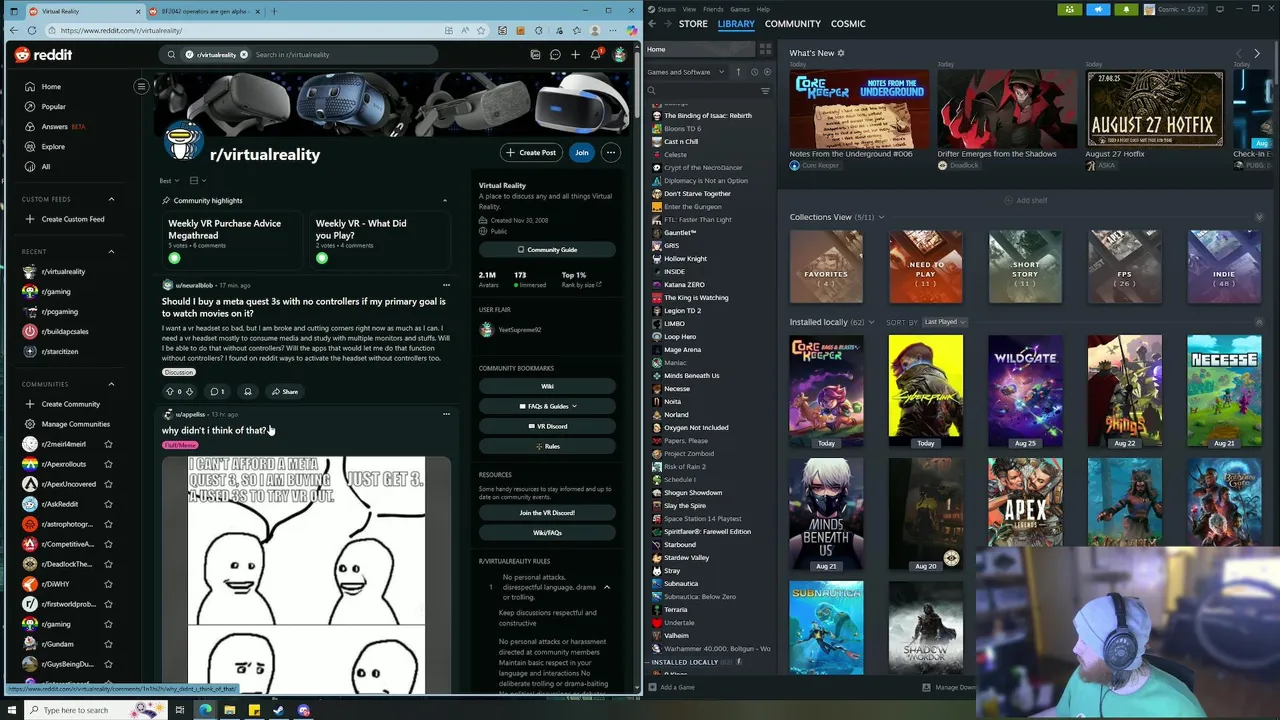1280x720 pixels.
Task: Open Steam COMMUNITY tab
Action: coord(792,24)
